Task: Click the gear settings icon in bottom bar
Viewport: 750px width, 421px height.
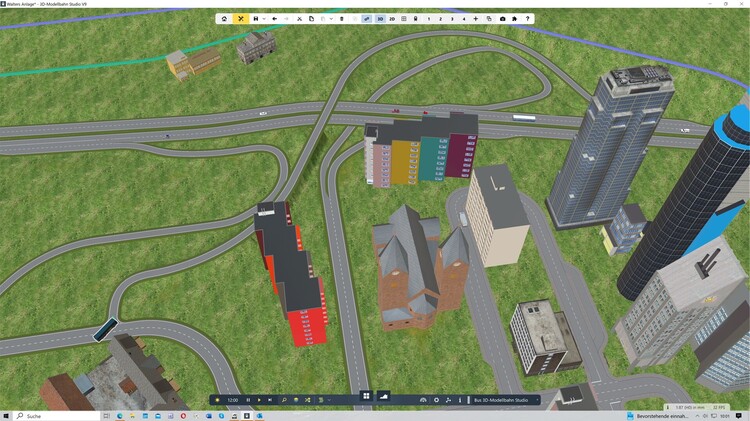Action: (x=436, y=400)
